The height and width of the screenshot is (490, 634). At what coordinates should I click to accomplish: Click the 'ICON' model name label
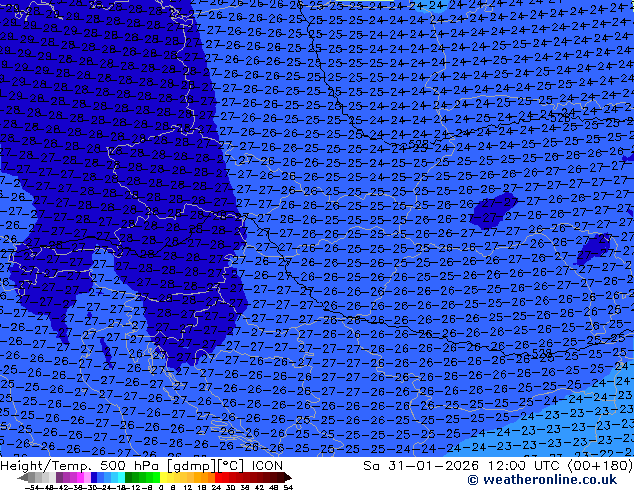(x=267, y=466)
